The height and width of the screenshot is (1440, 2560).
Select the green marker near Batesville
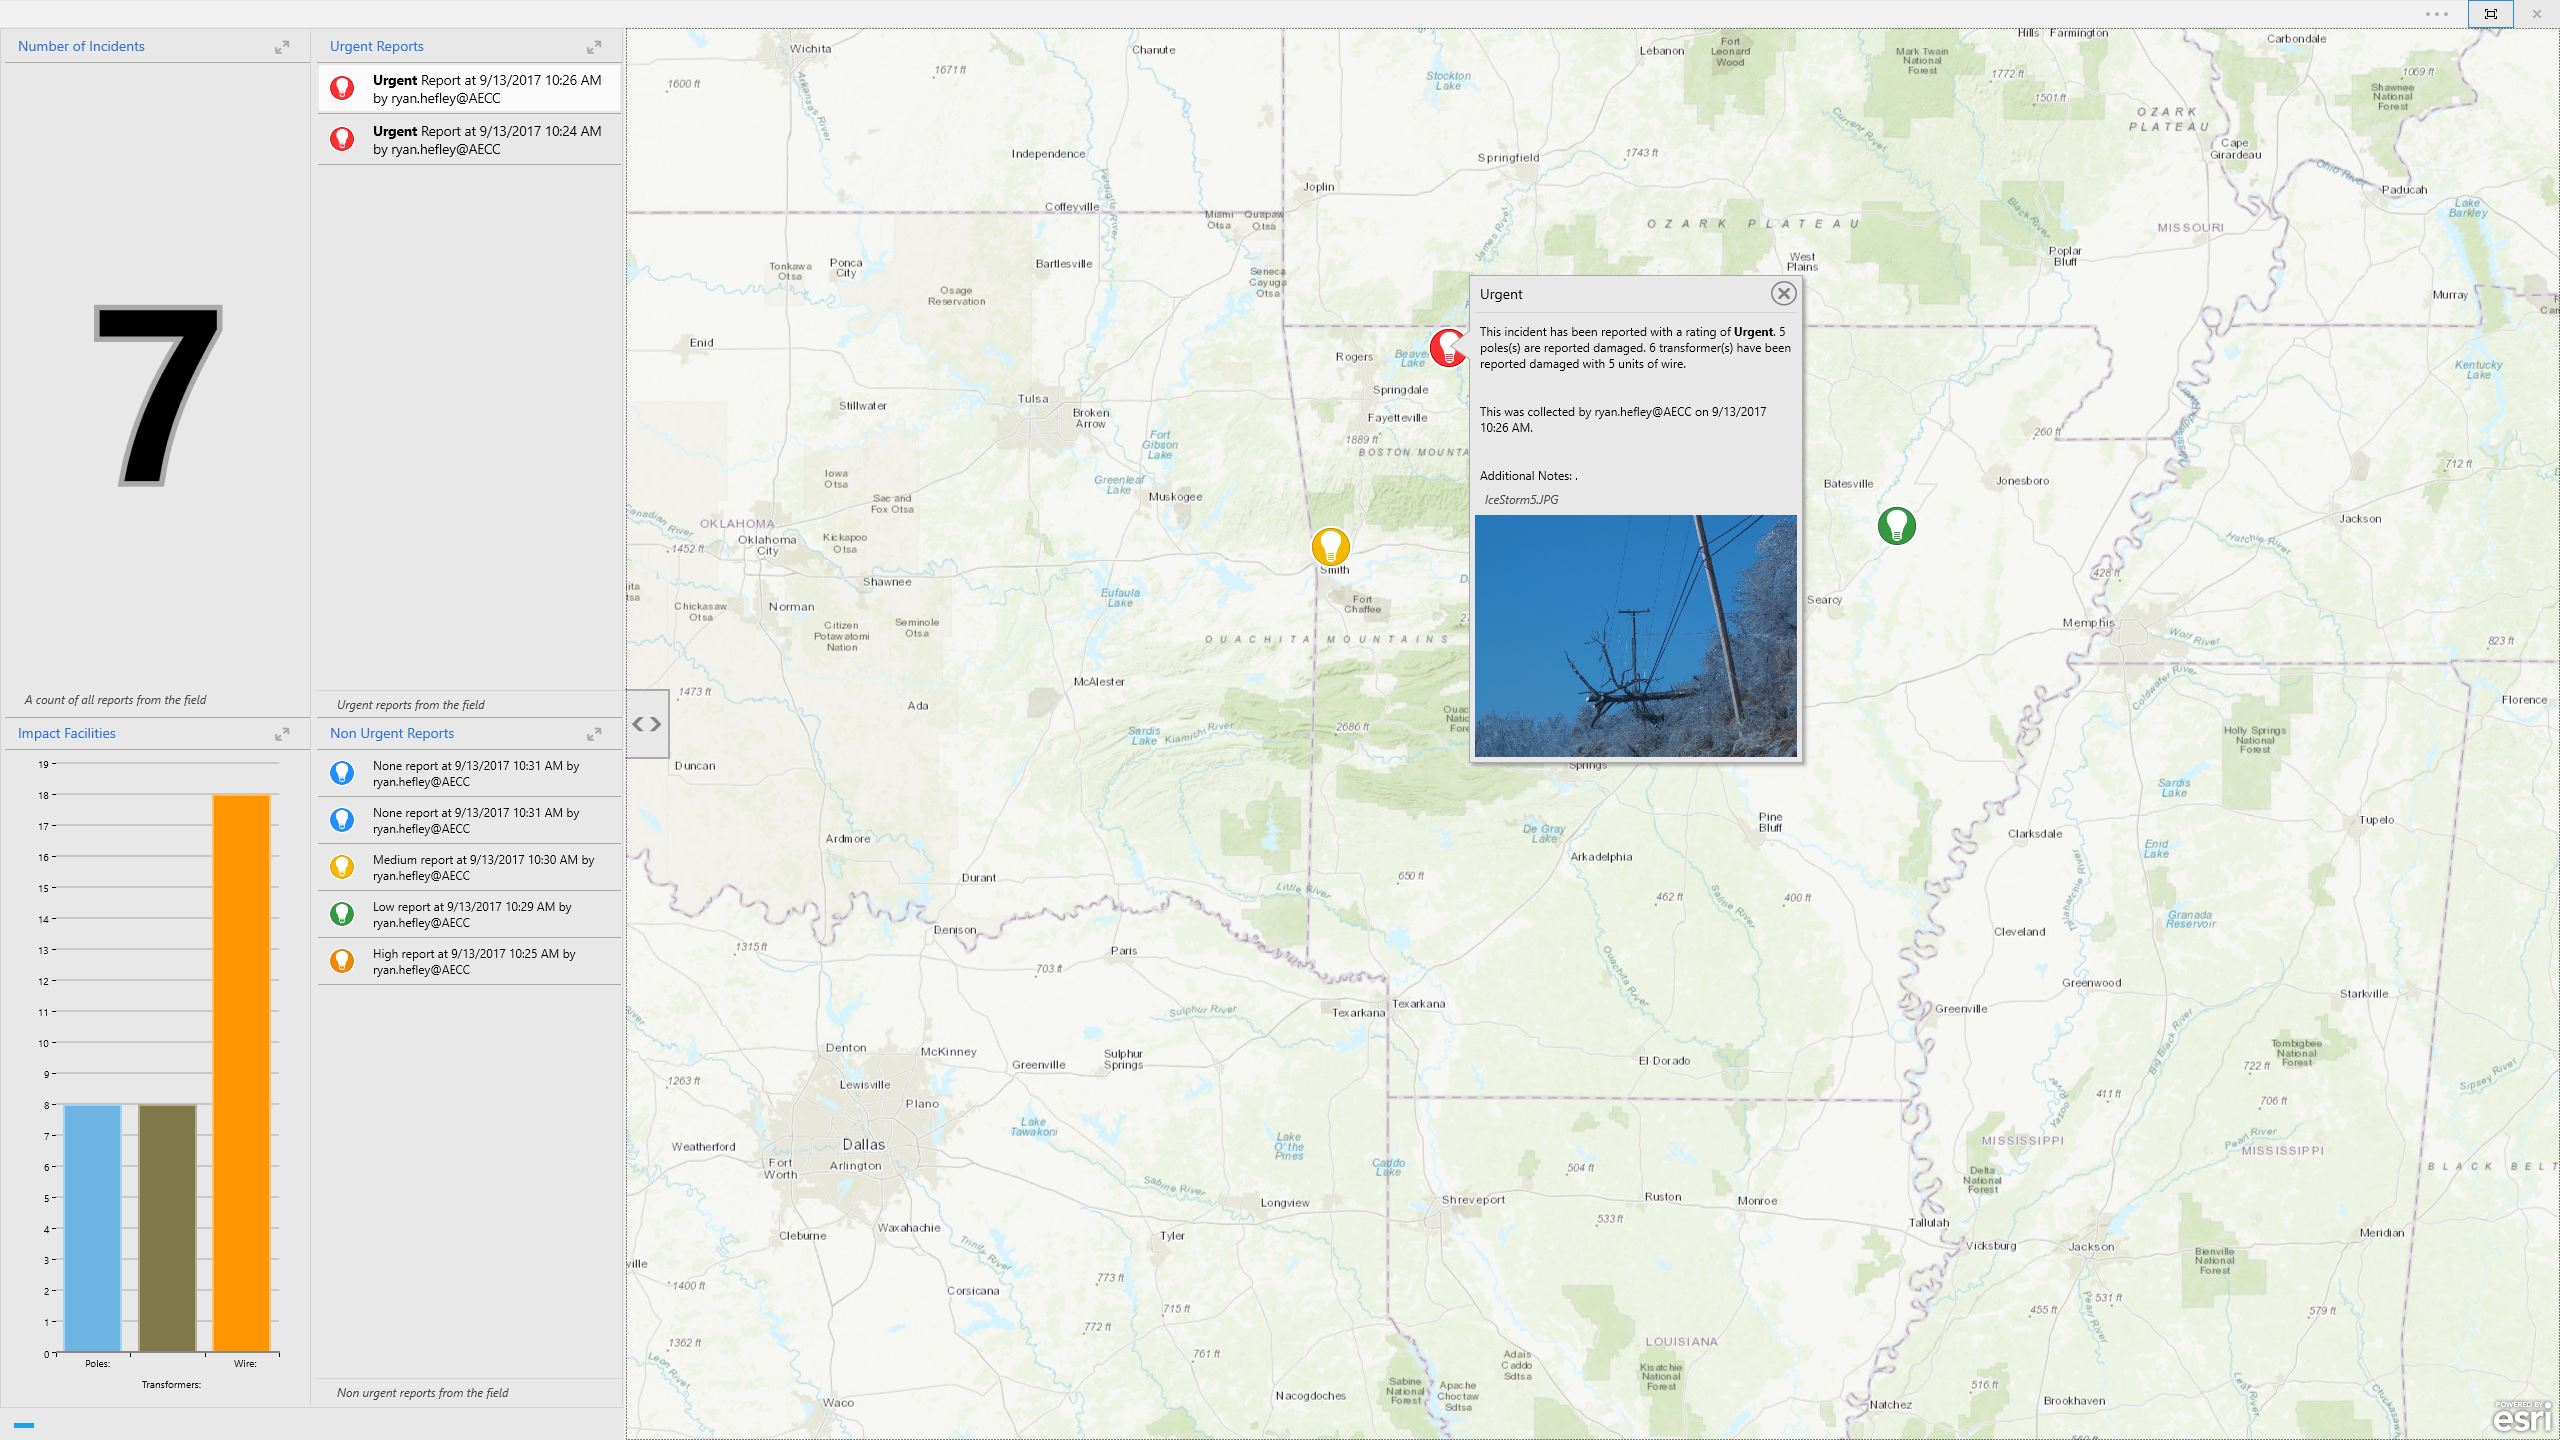pyautogui.click(x=1896, y=525)
